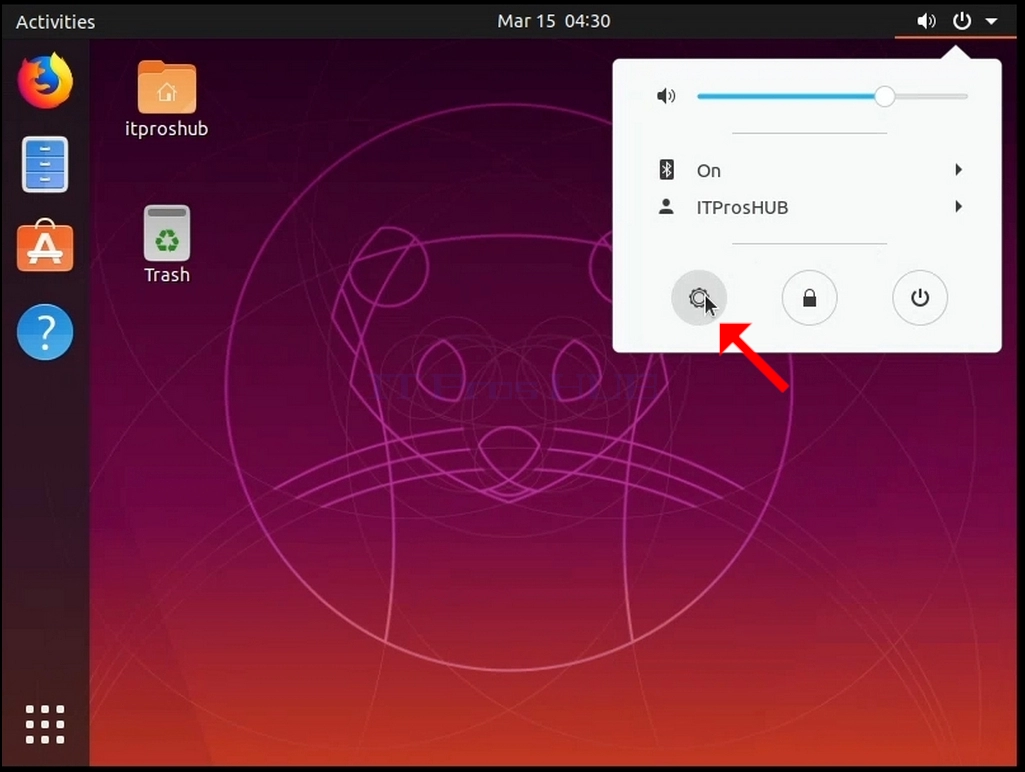Set volume via the slider track
Image resolution: width=1025 pixels, height=772 pixels.
832,96
